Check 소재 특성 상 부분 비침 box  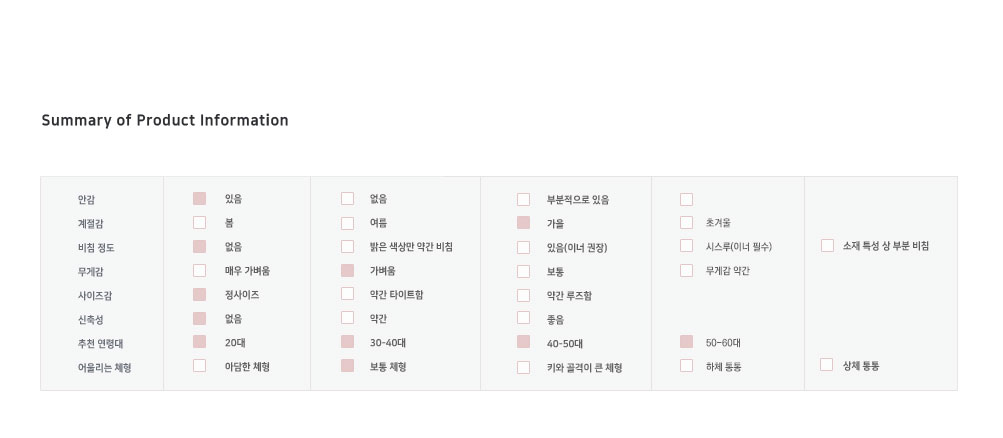click(x=827, y=246)
